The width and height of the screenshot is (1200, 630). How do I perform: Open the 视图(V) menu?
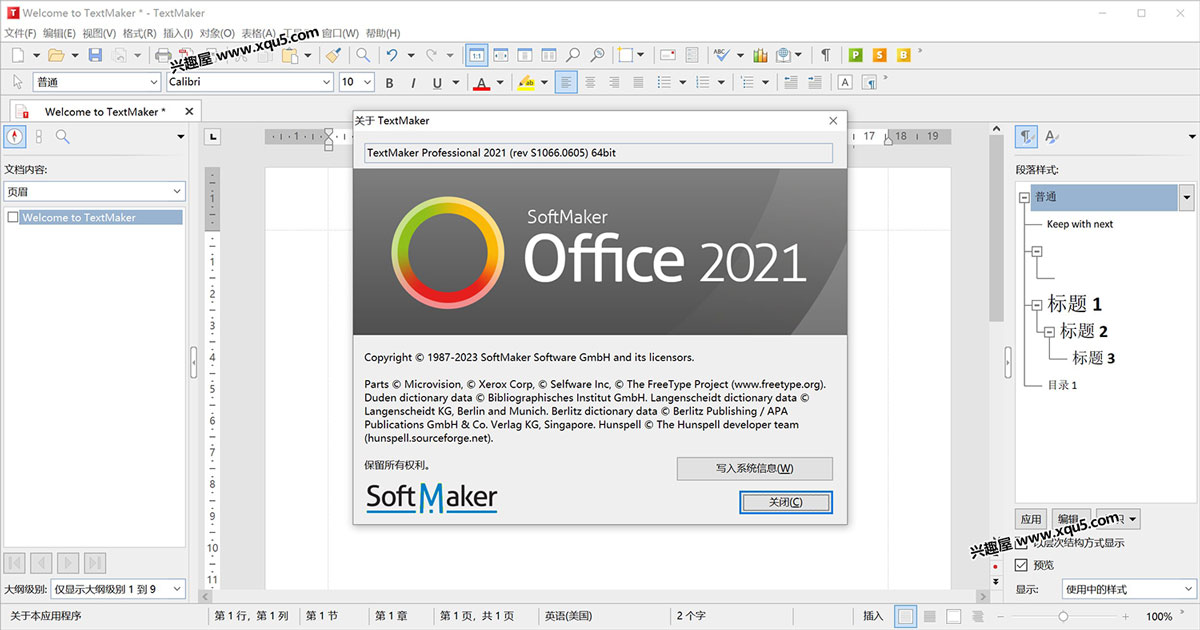99,33
